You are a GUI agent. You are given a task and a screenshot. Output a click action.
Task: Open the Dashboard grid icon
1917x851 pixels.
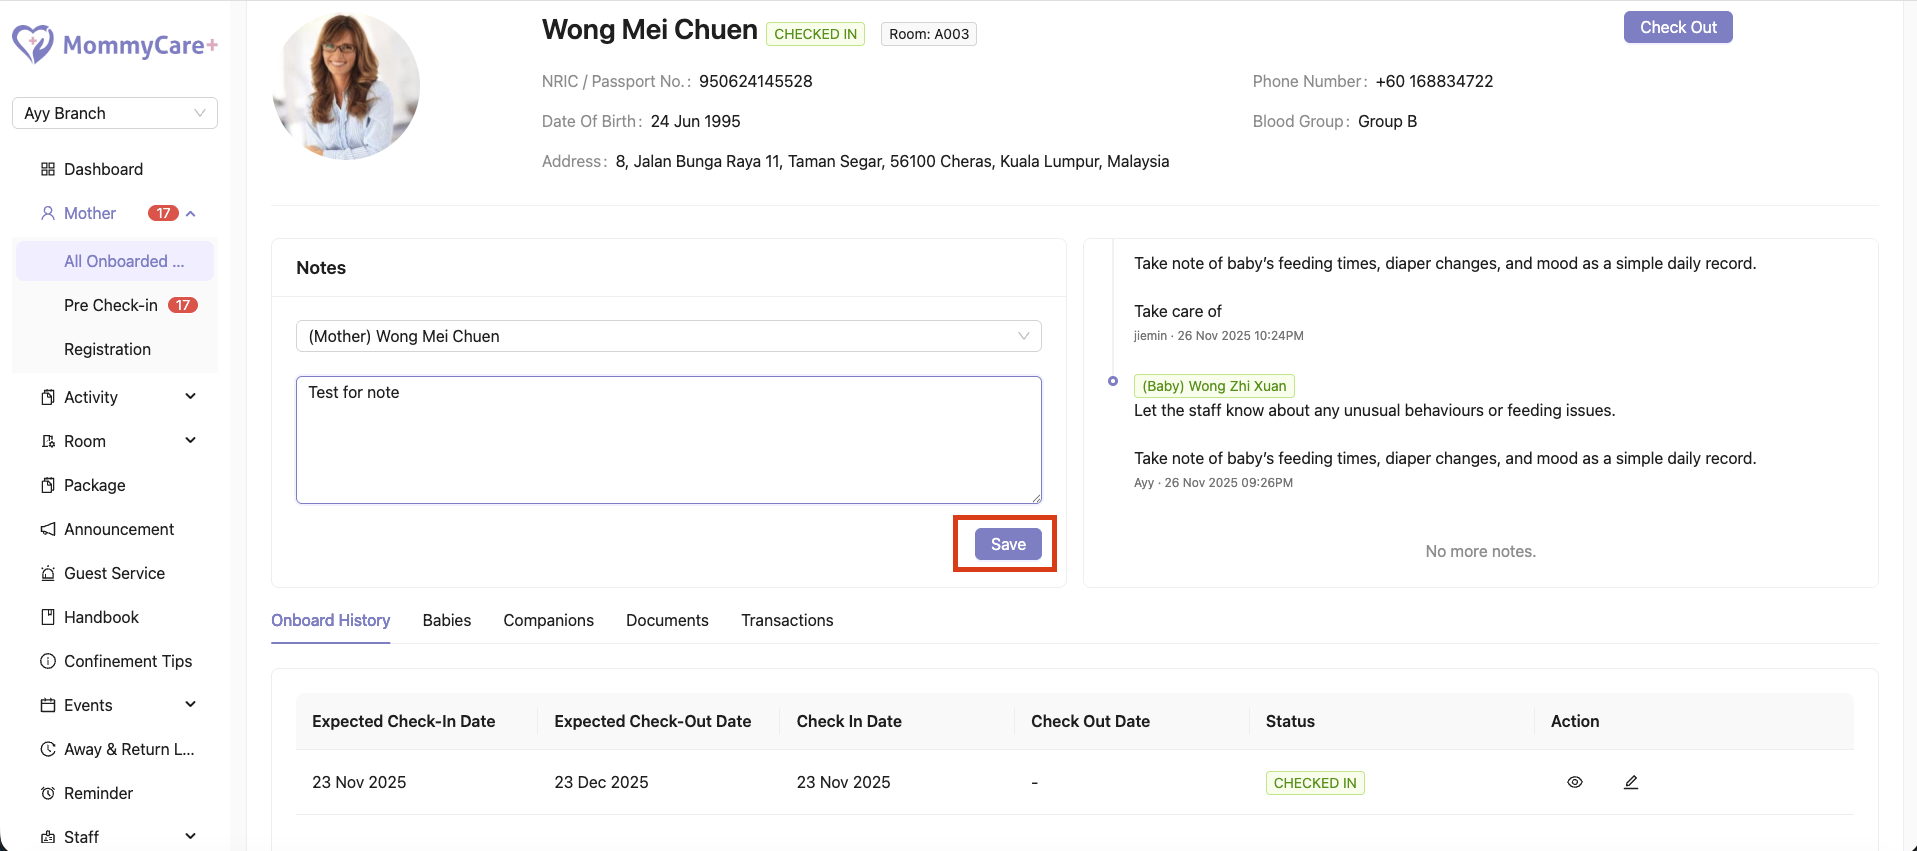click(x=47, y=169)
